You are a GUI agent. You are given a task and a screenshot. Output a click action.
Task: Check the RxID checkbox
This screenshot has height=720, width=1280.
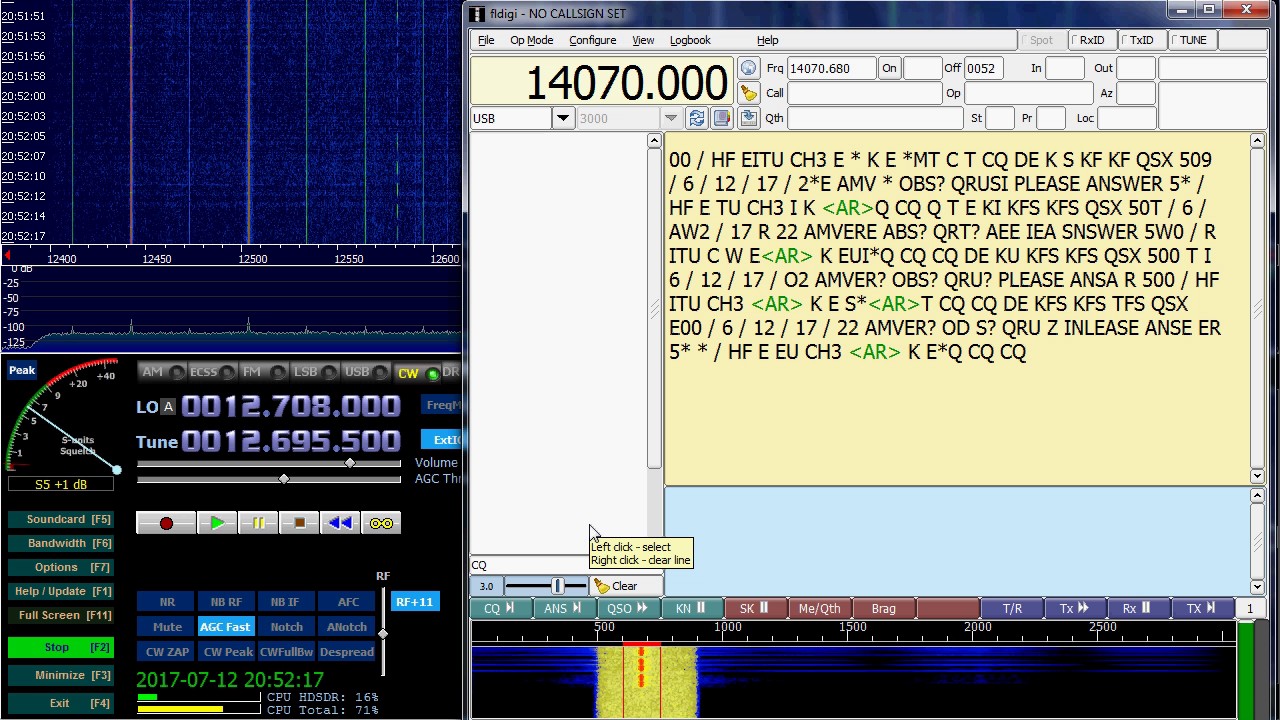coord(1090,40)
